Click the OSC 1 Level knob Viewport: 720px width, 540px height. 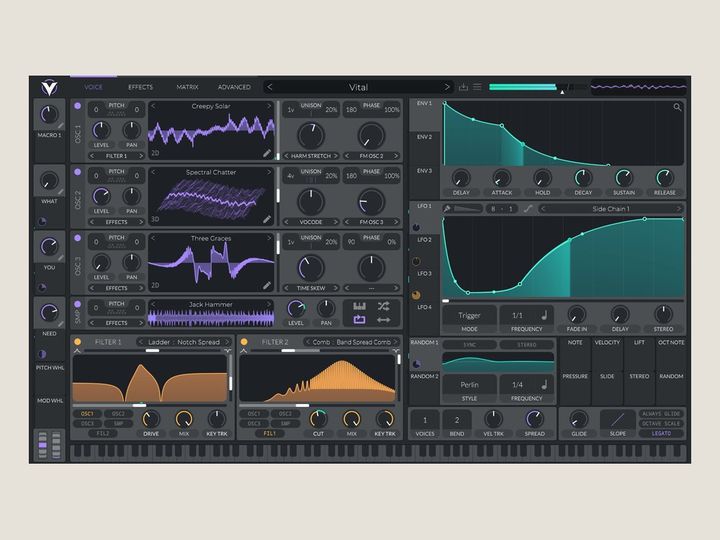(101, 130)
